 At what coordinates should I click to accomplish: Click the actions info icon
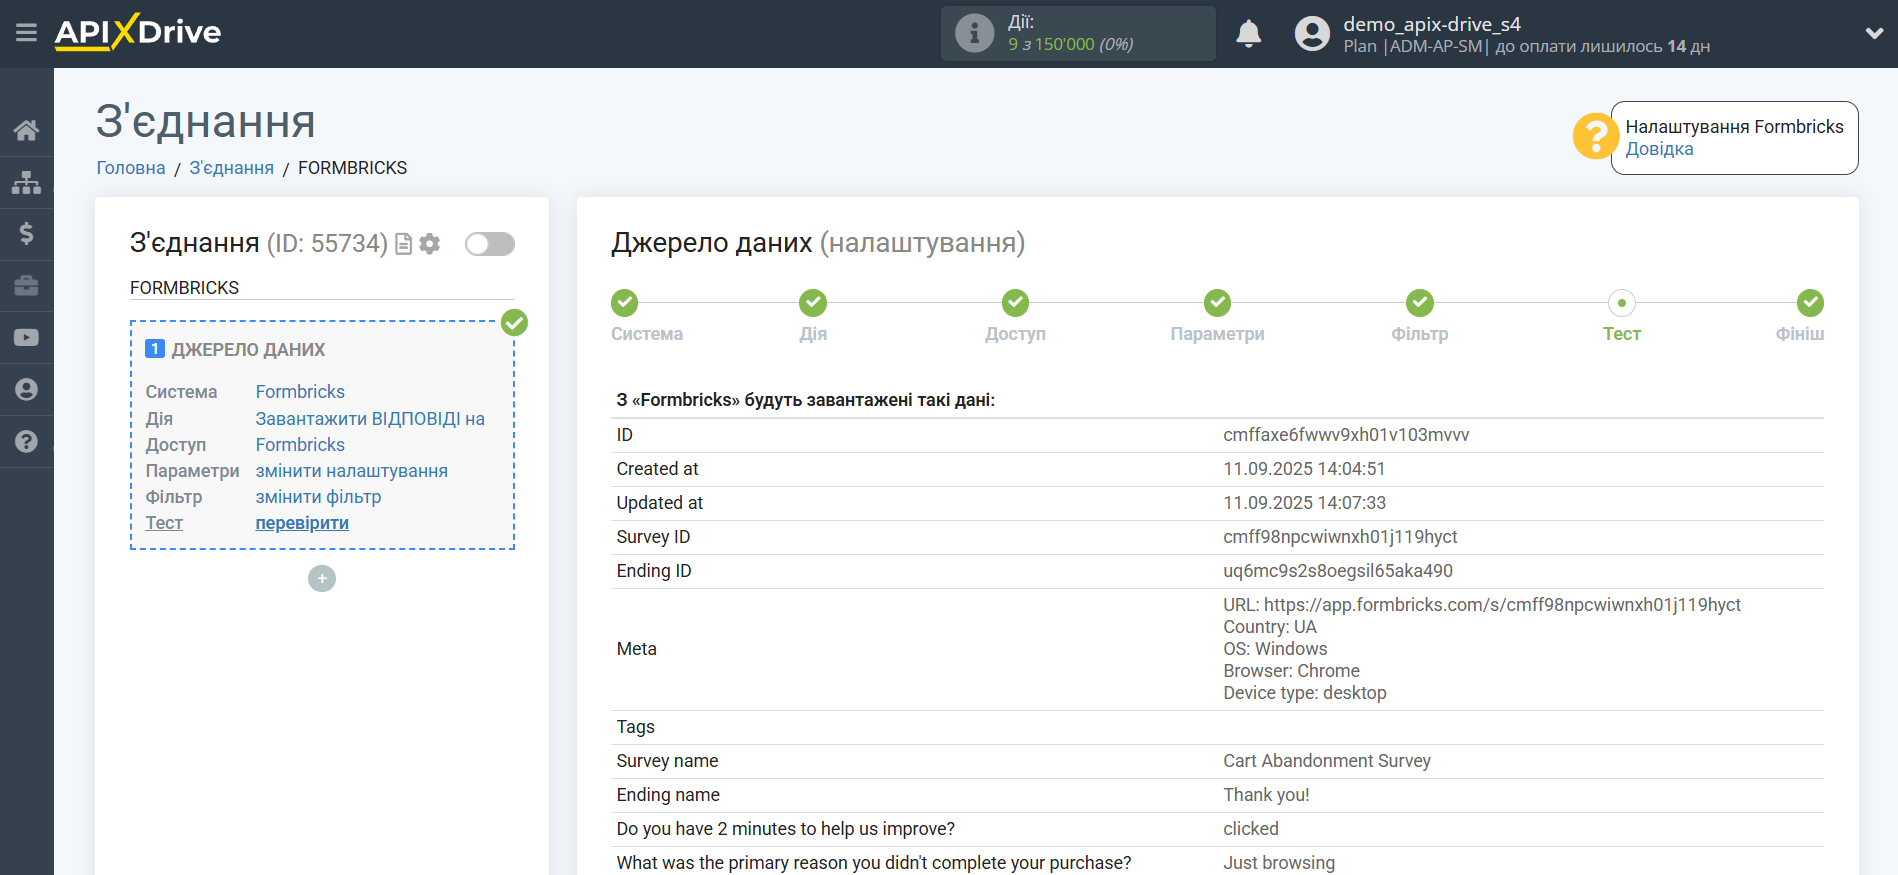click(x=974, y=33)
